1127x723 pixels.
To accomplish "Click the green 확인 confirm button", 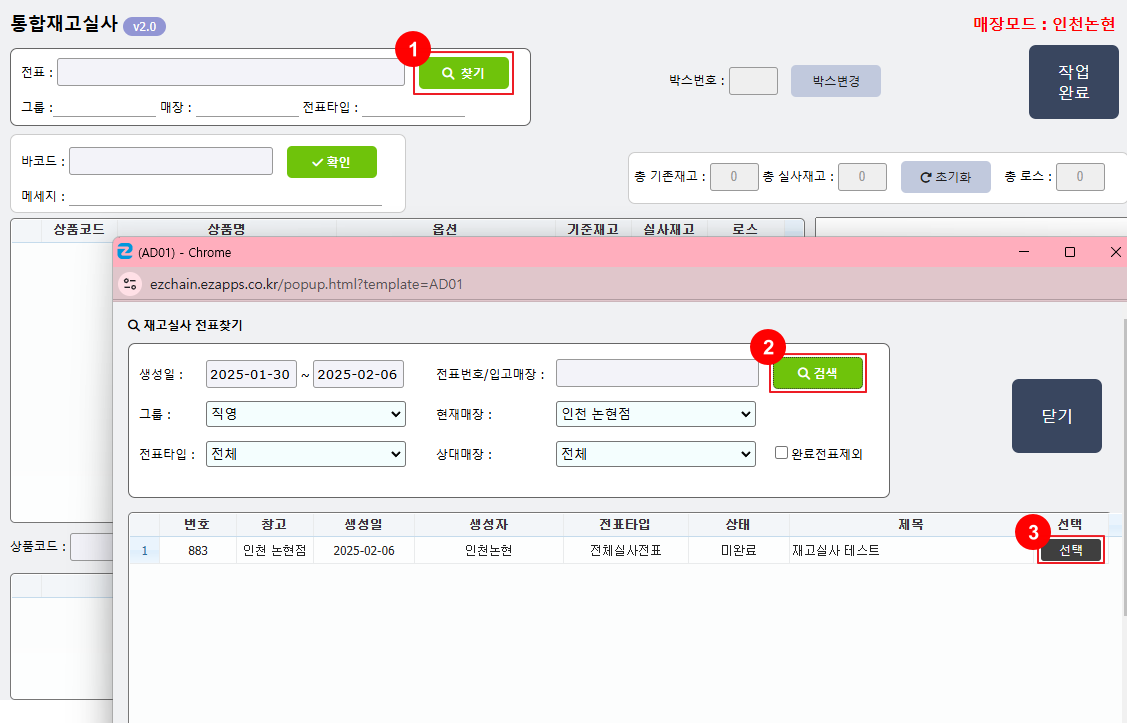I will pos(331,162).
